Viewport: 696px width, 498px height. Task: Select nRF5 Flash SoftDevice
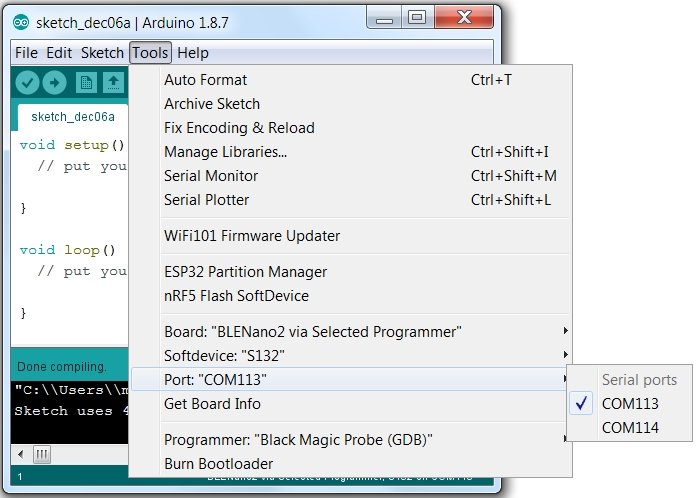click(x=351, y=296)
